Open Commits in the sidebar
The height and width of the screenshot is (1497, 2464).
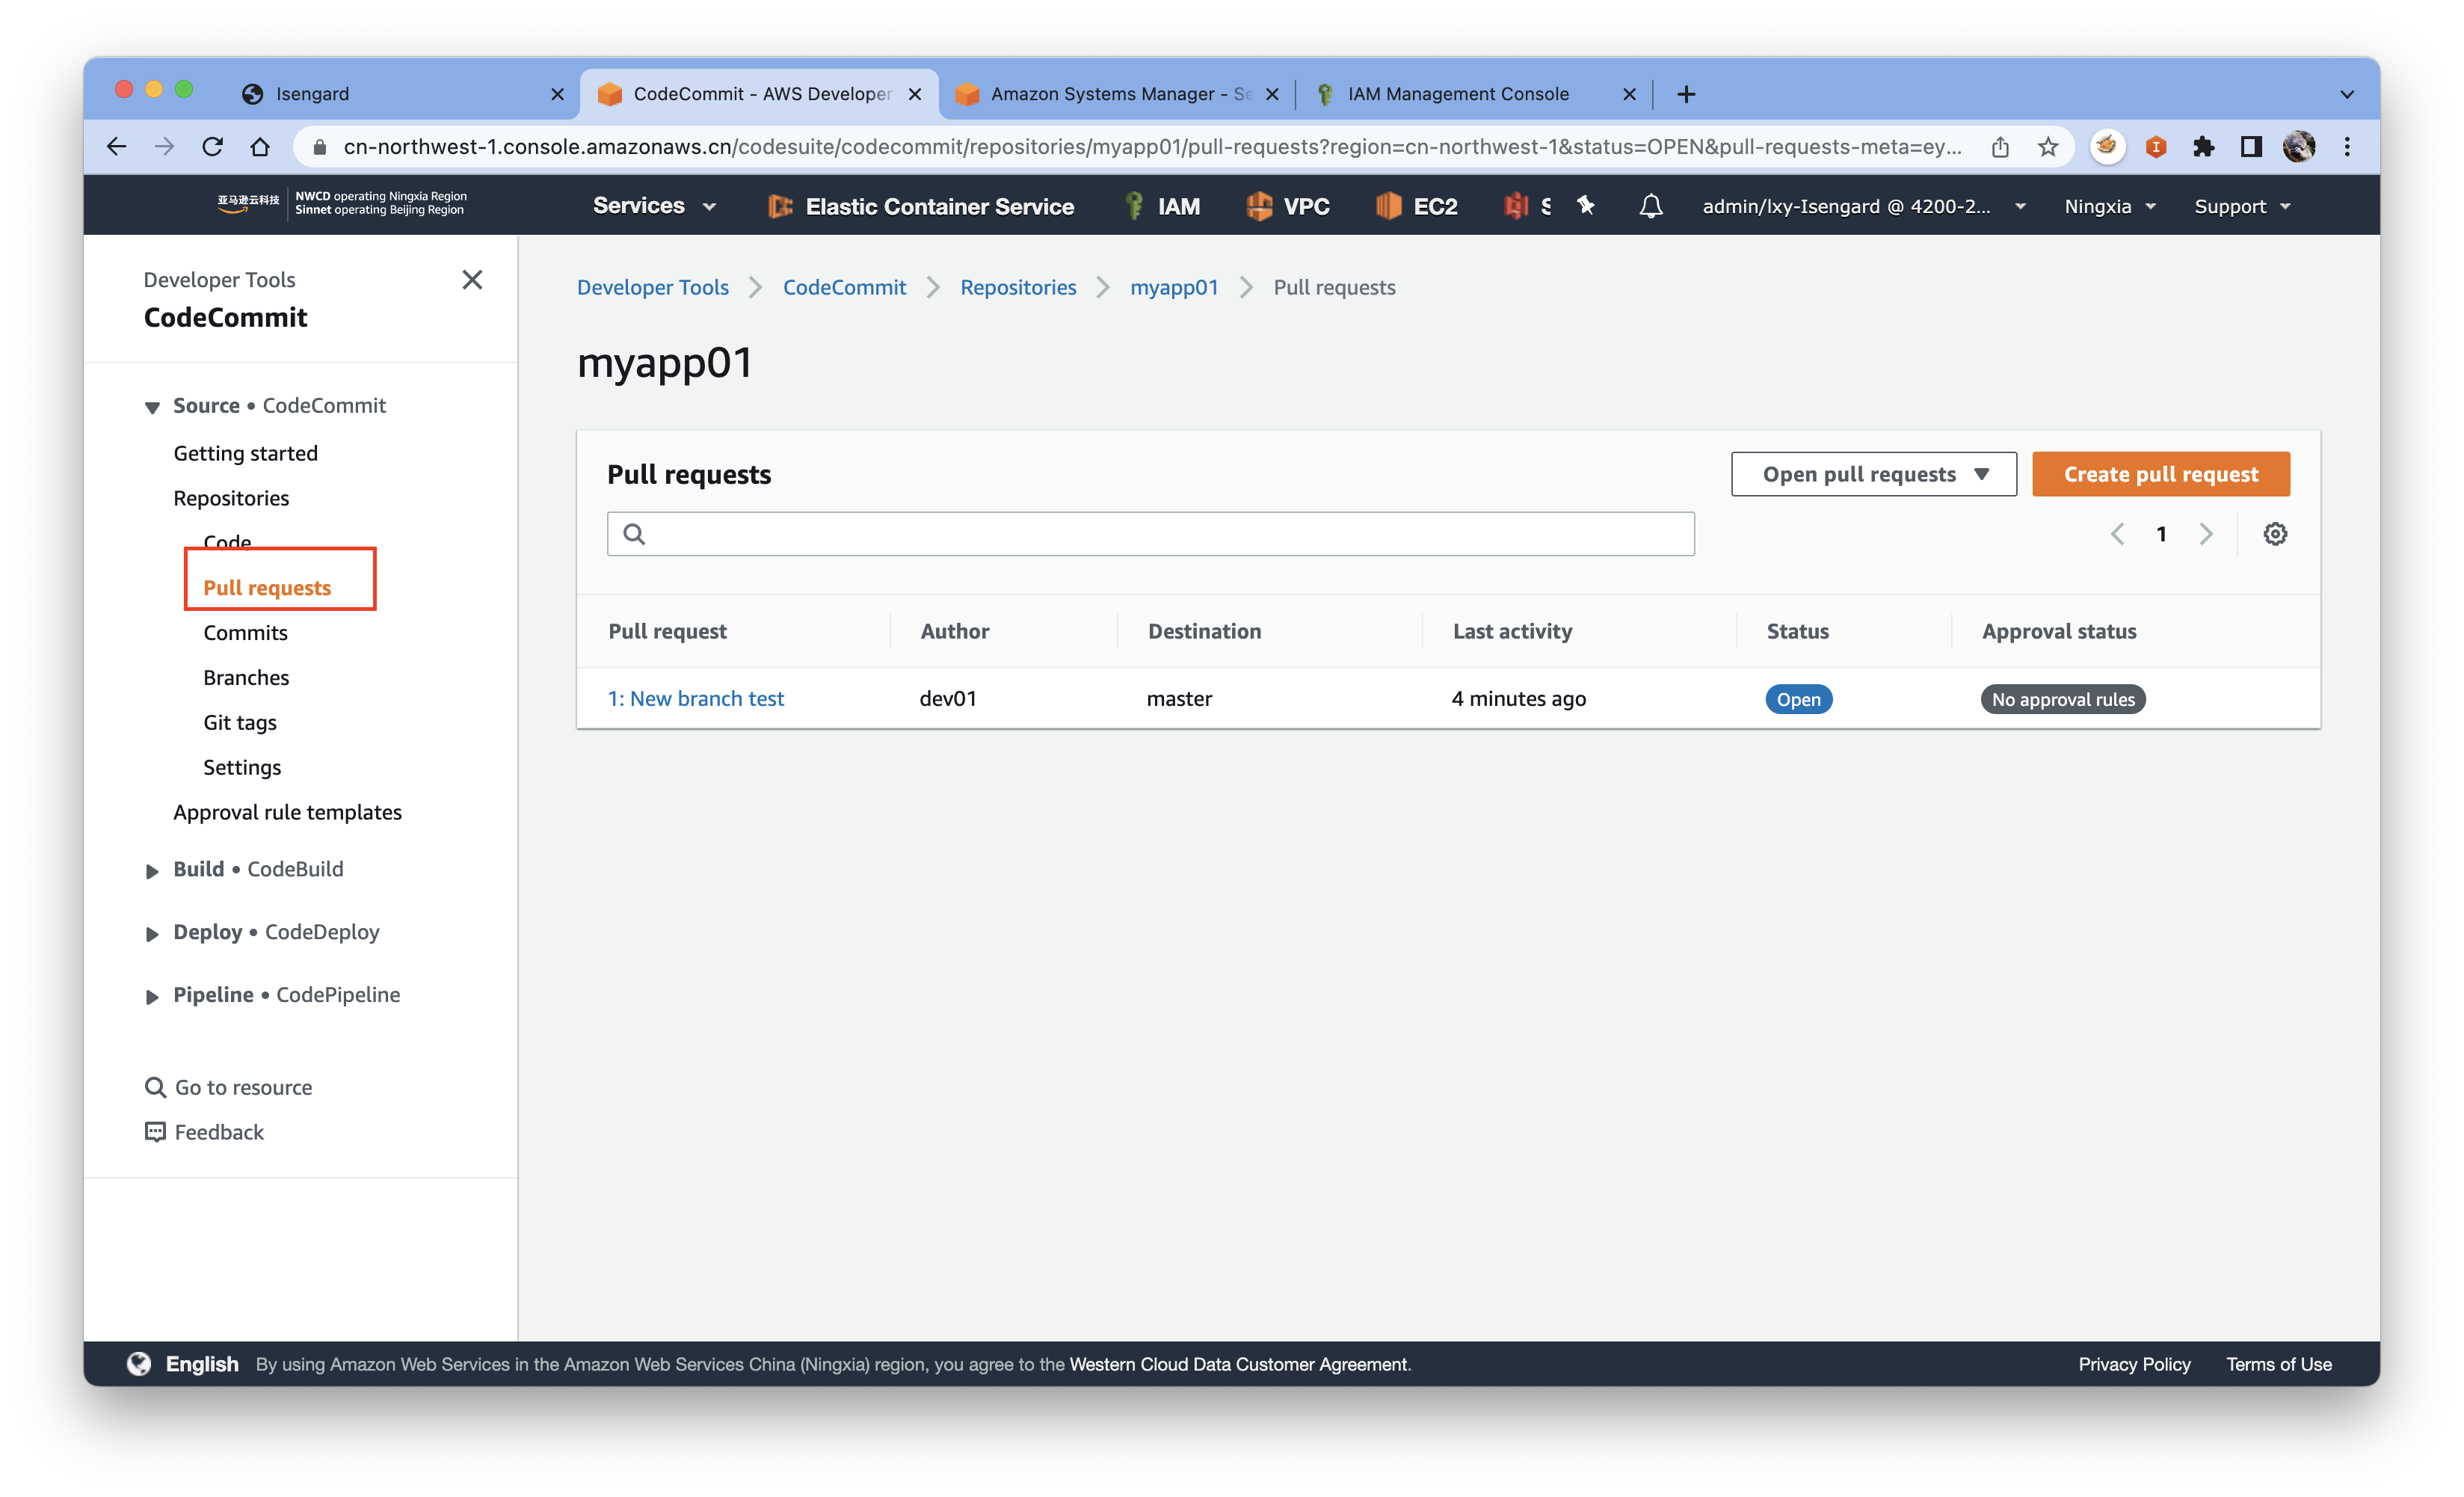tap(245, 633)
